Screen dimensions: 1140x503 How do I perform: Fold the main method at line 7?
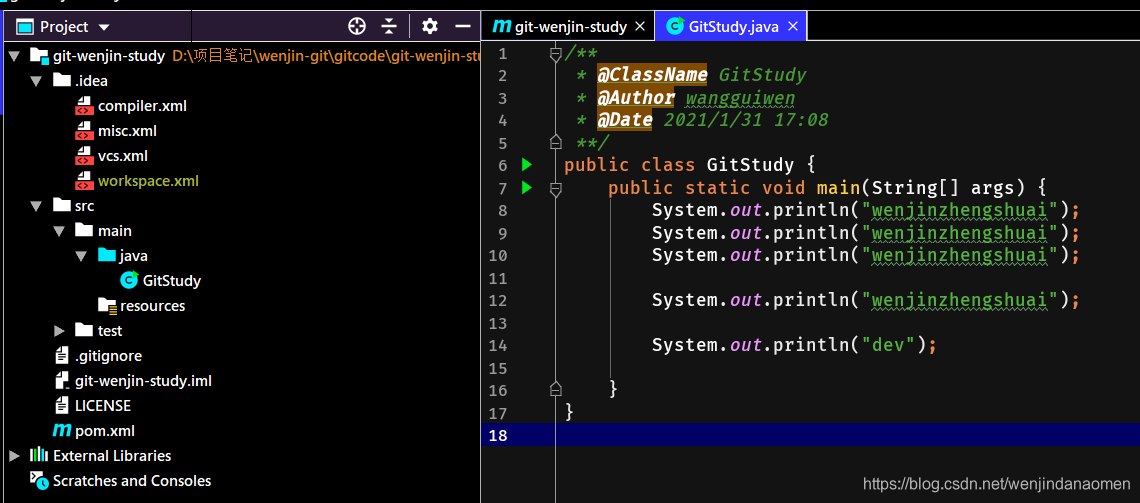point(555,189)
